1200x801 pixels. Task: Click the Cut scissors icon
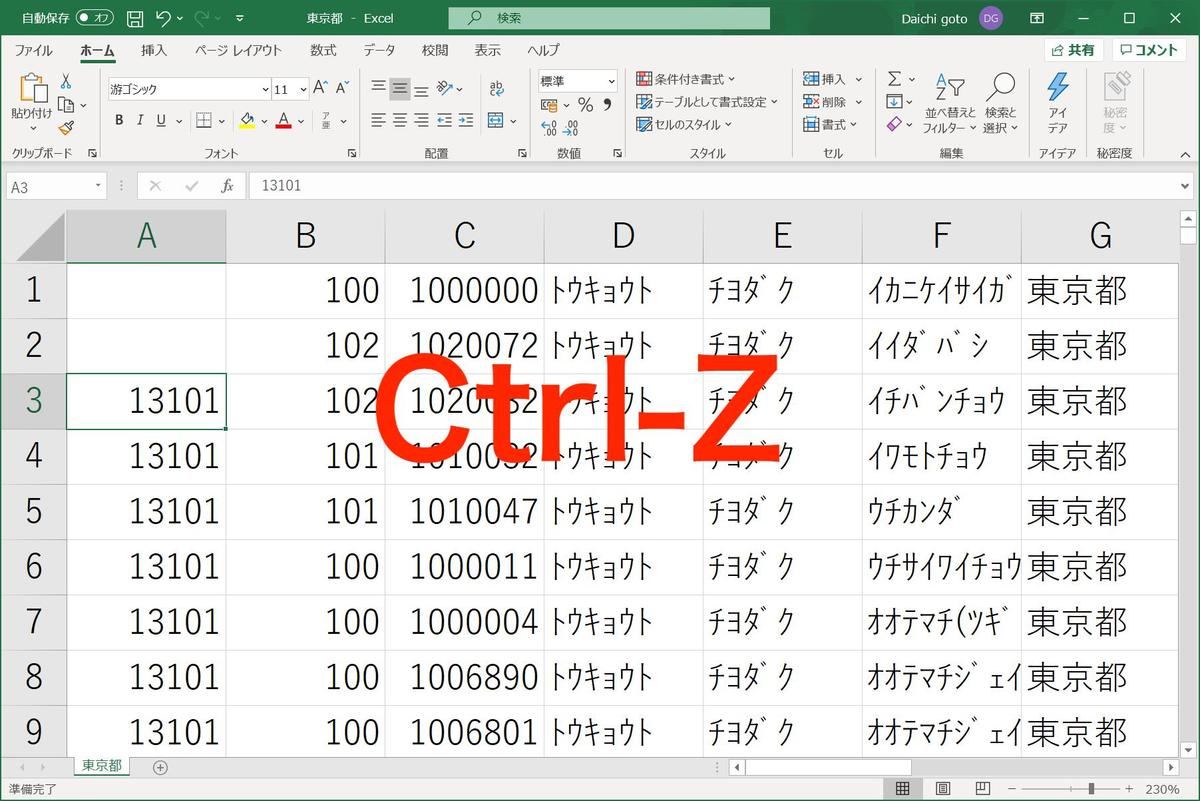point(66,81)
